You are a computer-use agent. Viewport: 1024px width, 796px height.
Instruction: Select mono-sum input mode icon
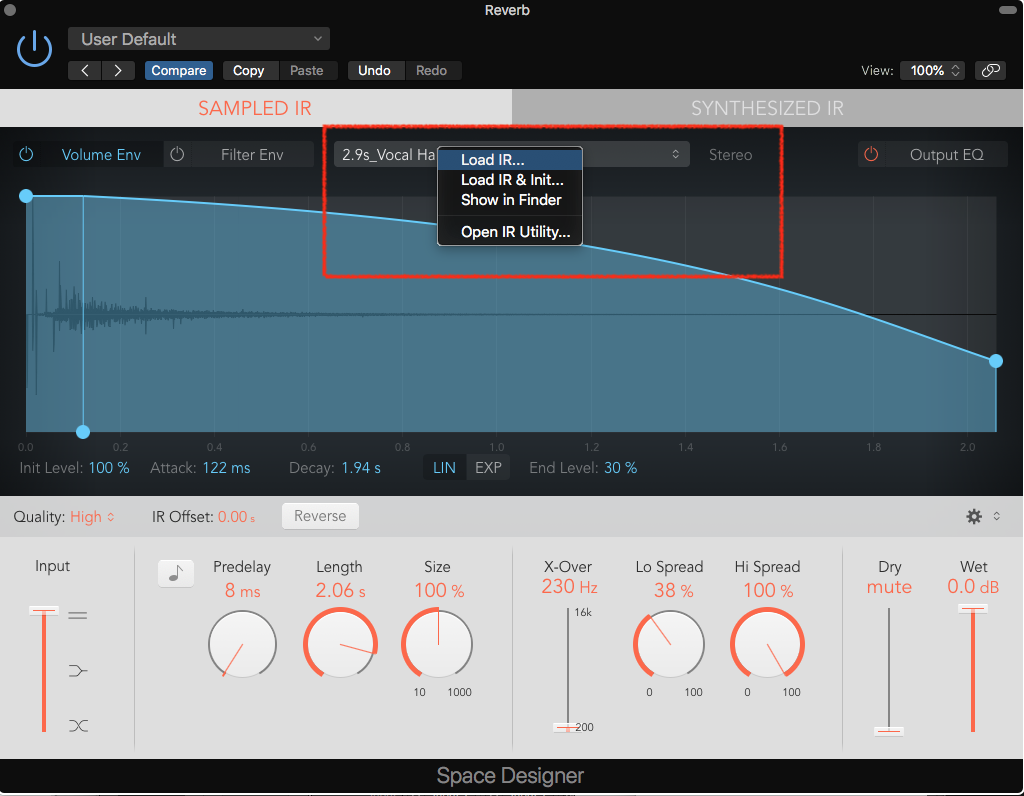click(78, 671)
